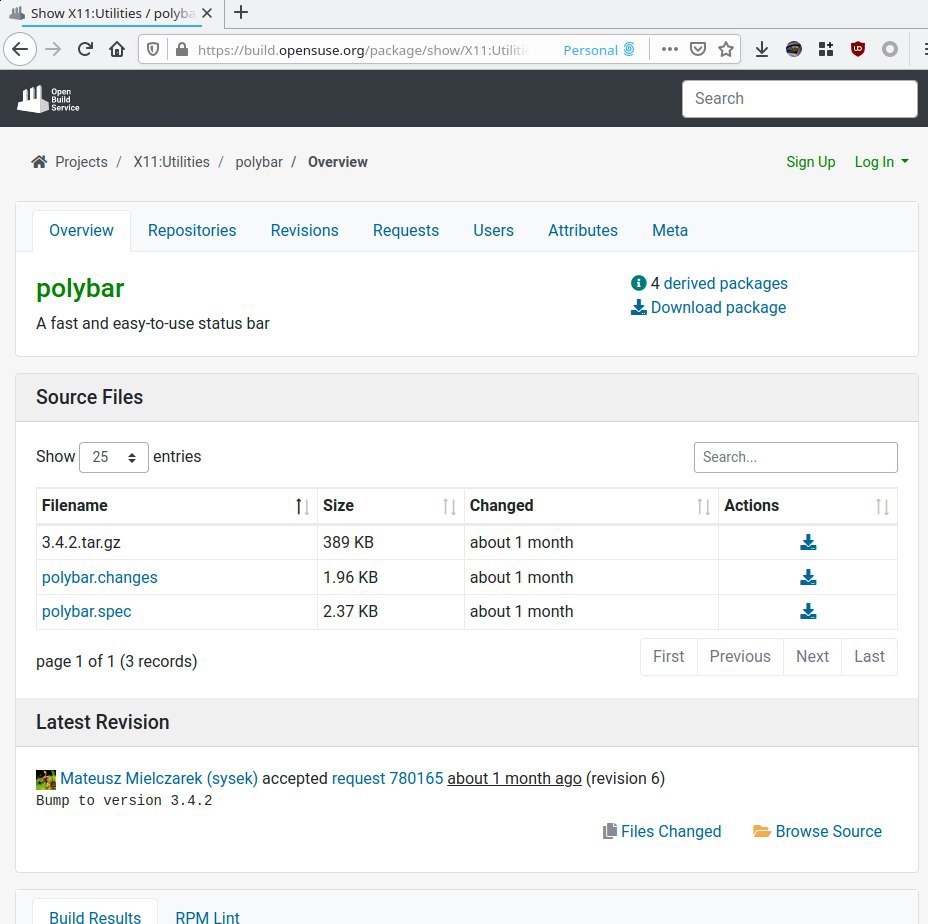Click the Open Build Service logo

(x=48, y=99)
